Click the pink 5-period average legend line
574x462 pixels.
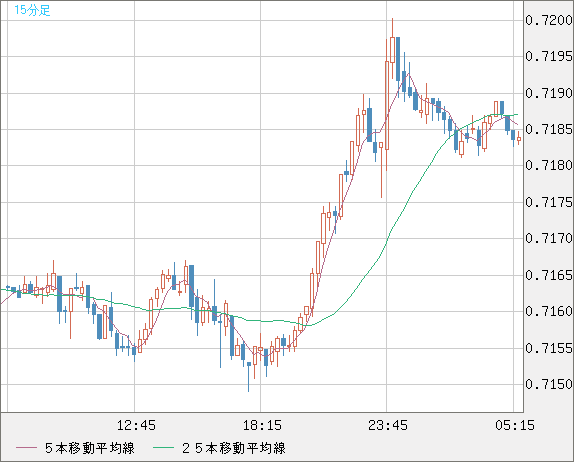(x=26, y=448)
